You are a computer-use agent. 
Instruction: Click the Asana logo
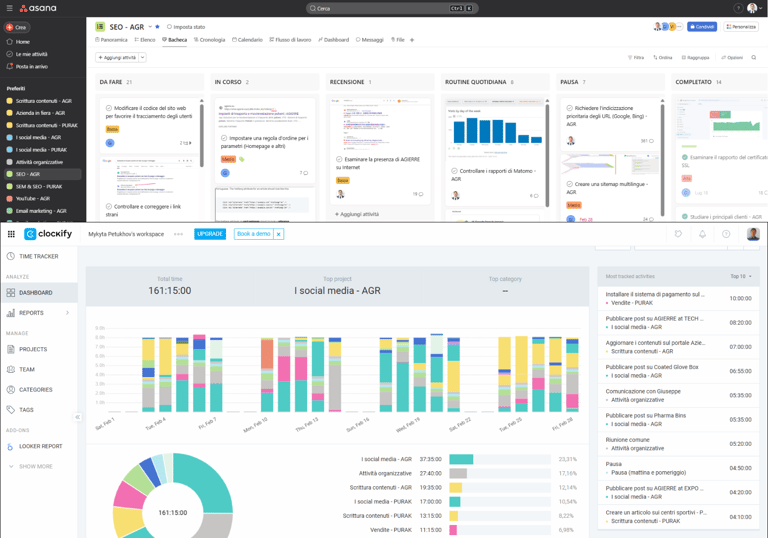click(x=38, y=8)
